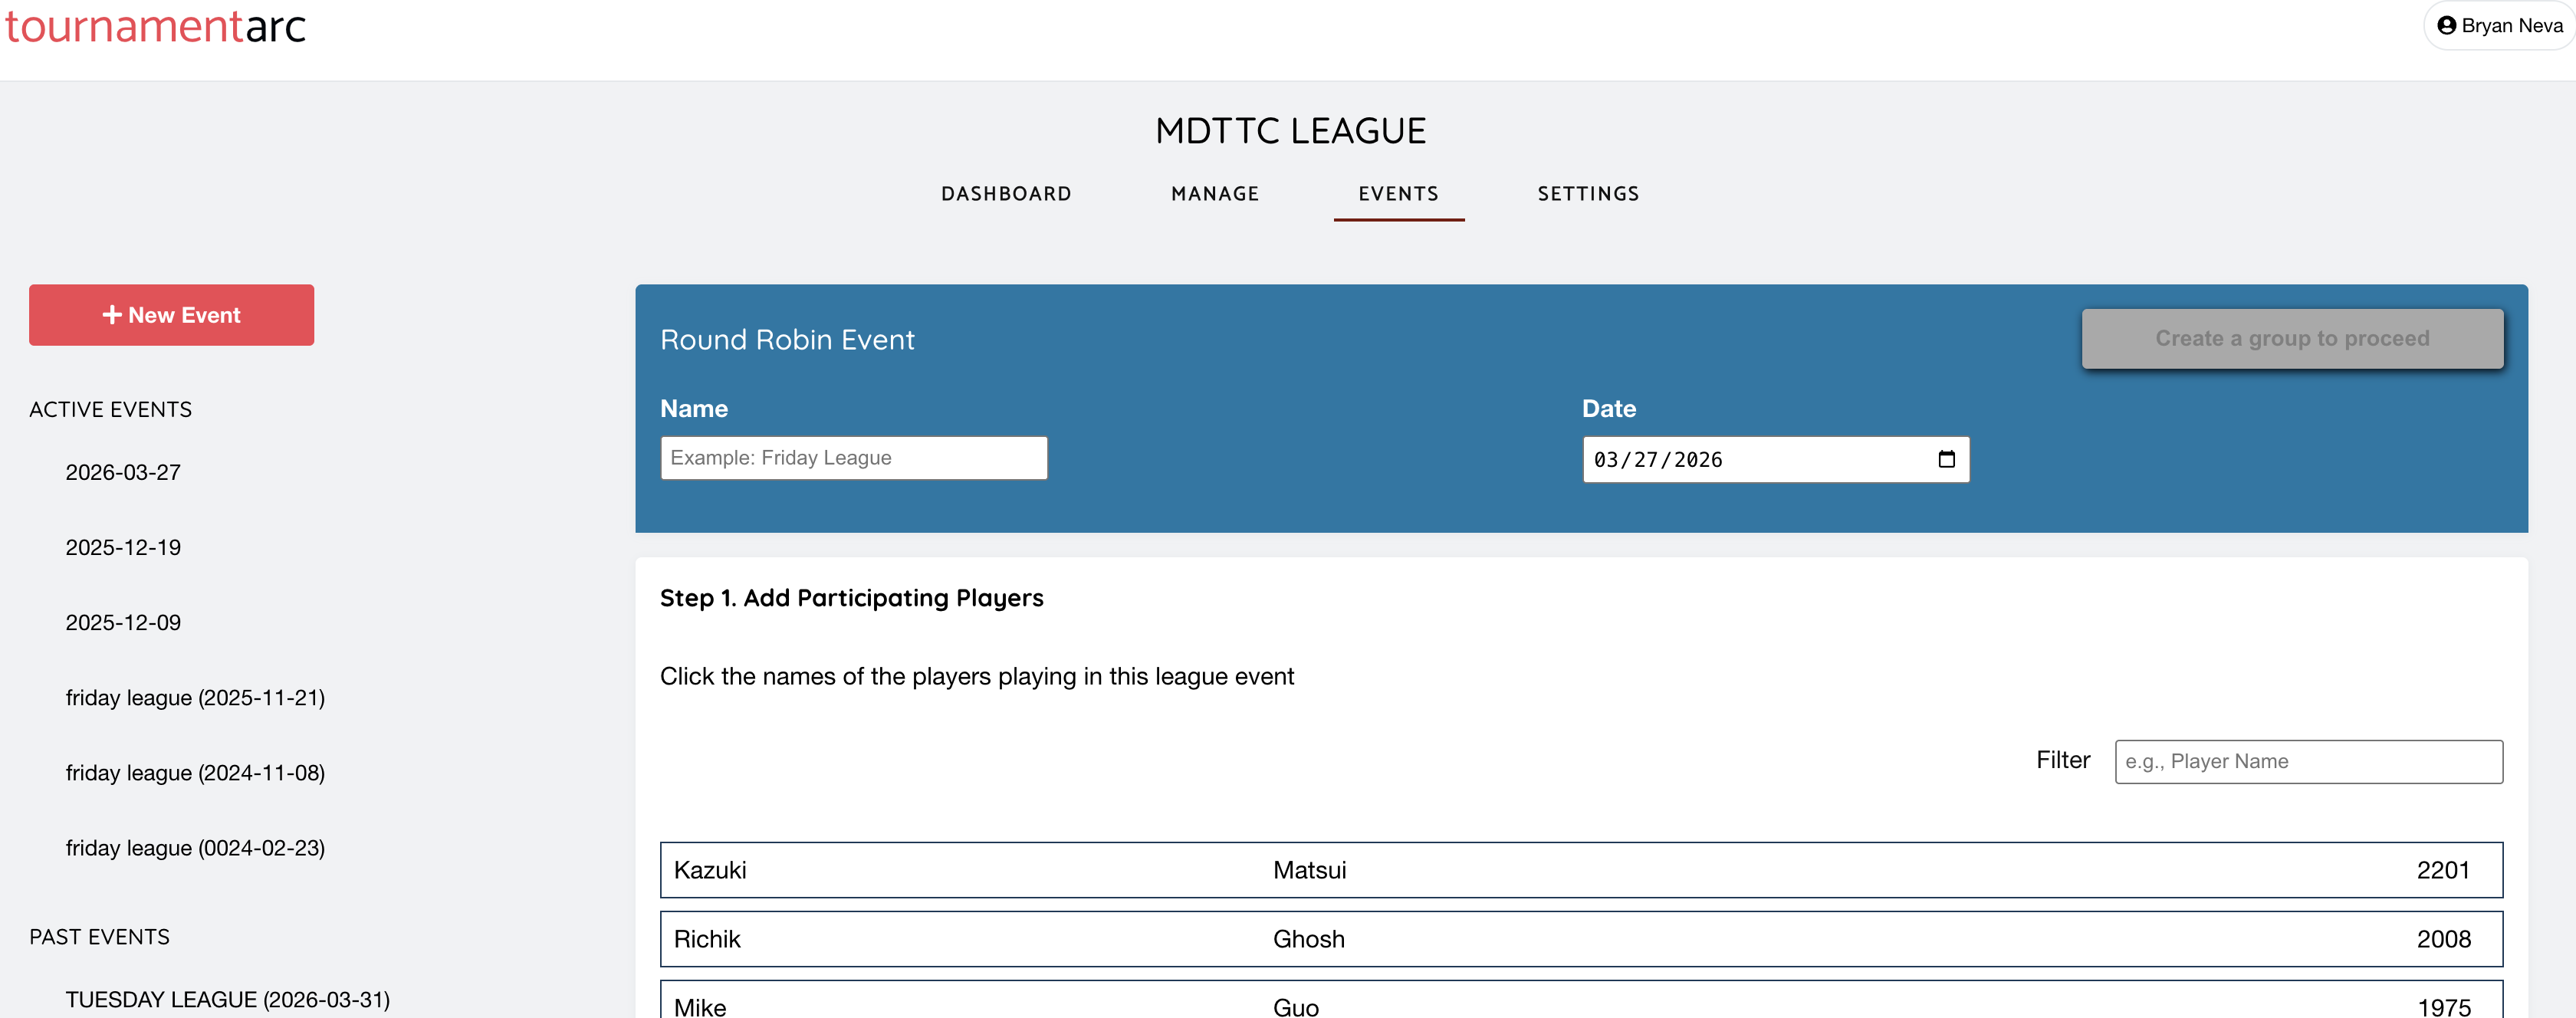The height and width of the screenshot is (1018, 2576).
Task: Switch to the Dashboard tab
Action: pyautogui.click(x=1006, y=194)
